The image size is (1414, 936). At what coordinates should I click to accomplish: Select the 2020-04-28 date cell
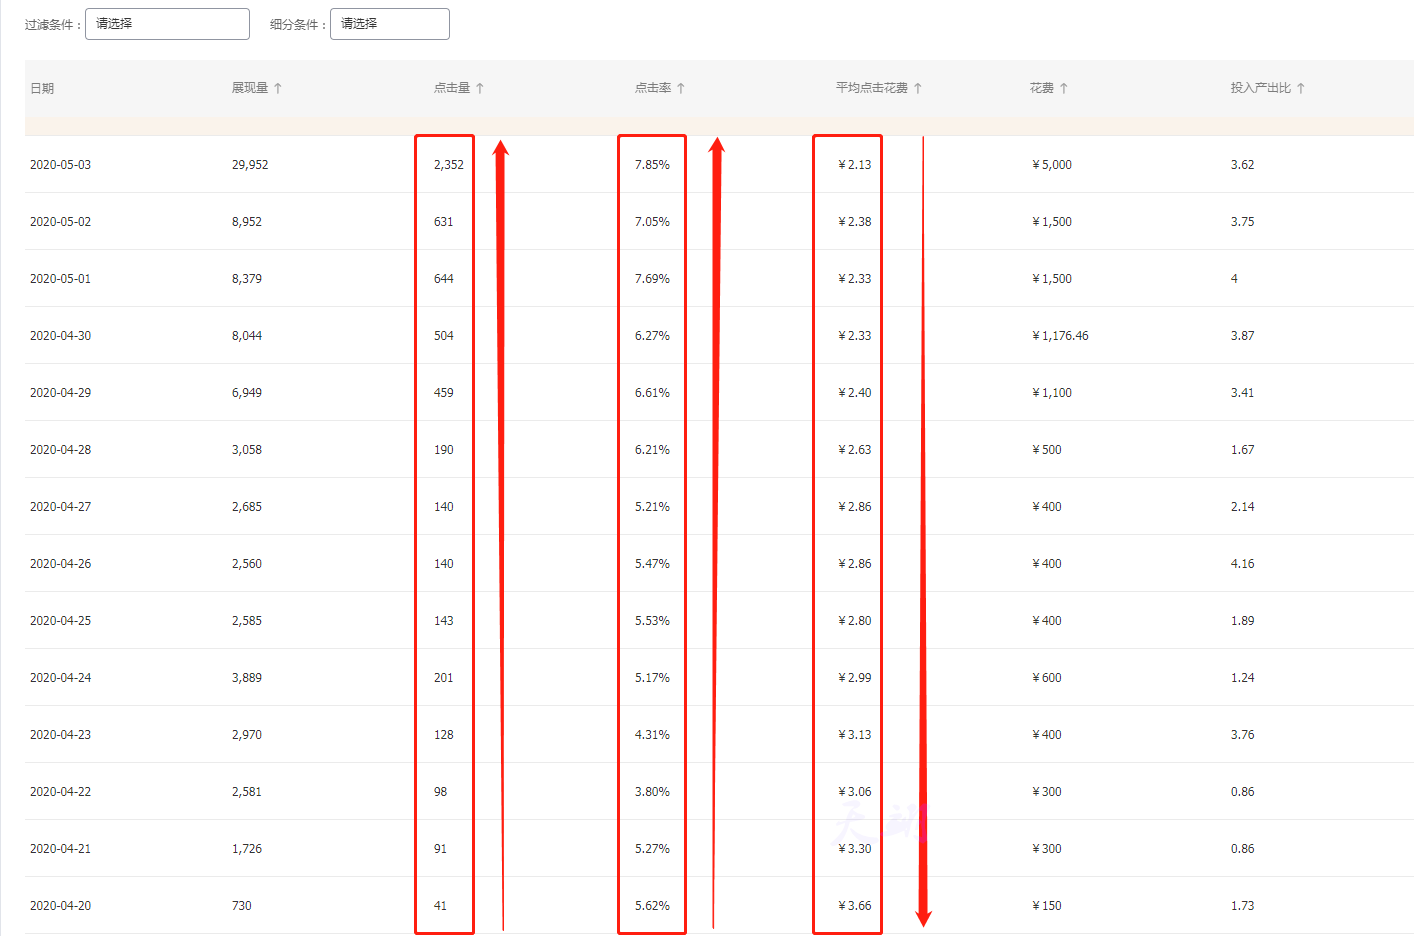tap(60, 450)
